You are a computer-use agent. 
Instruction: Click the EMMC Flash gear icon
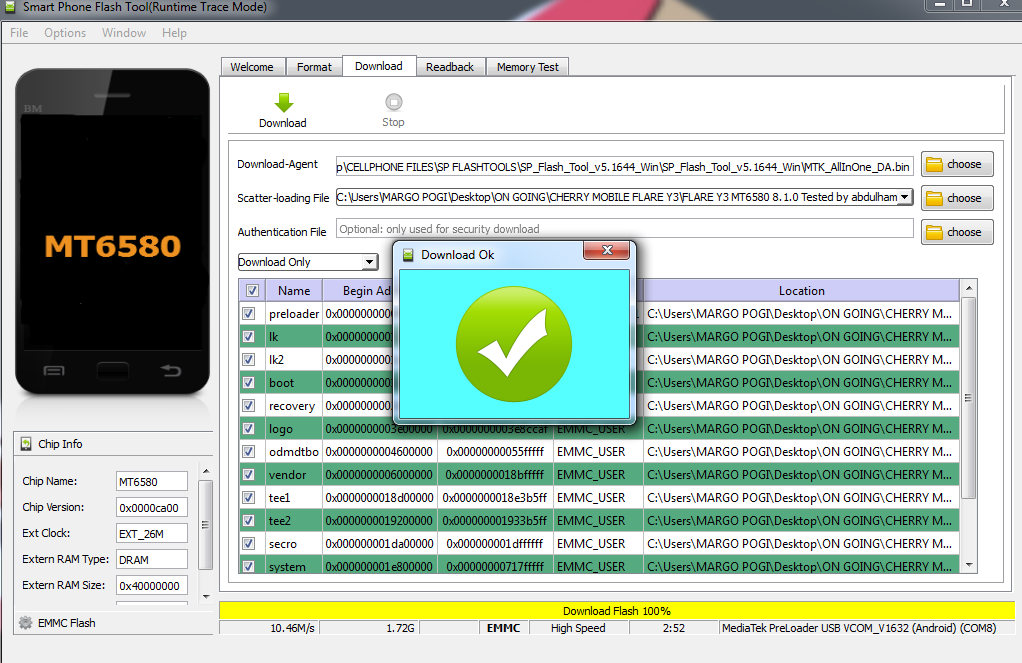coord(25,623)
